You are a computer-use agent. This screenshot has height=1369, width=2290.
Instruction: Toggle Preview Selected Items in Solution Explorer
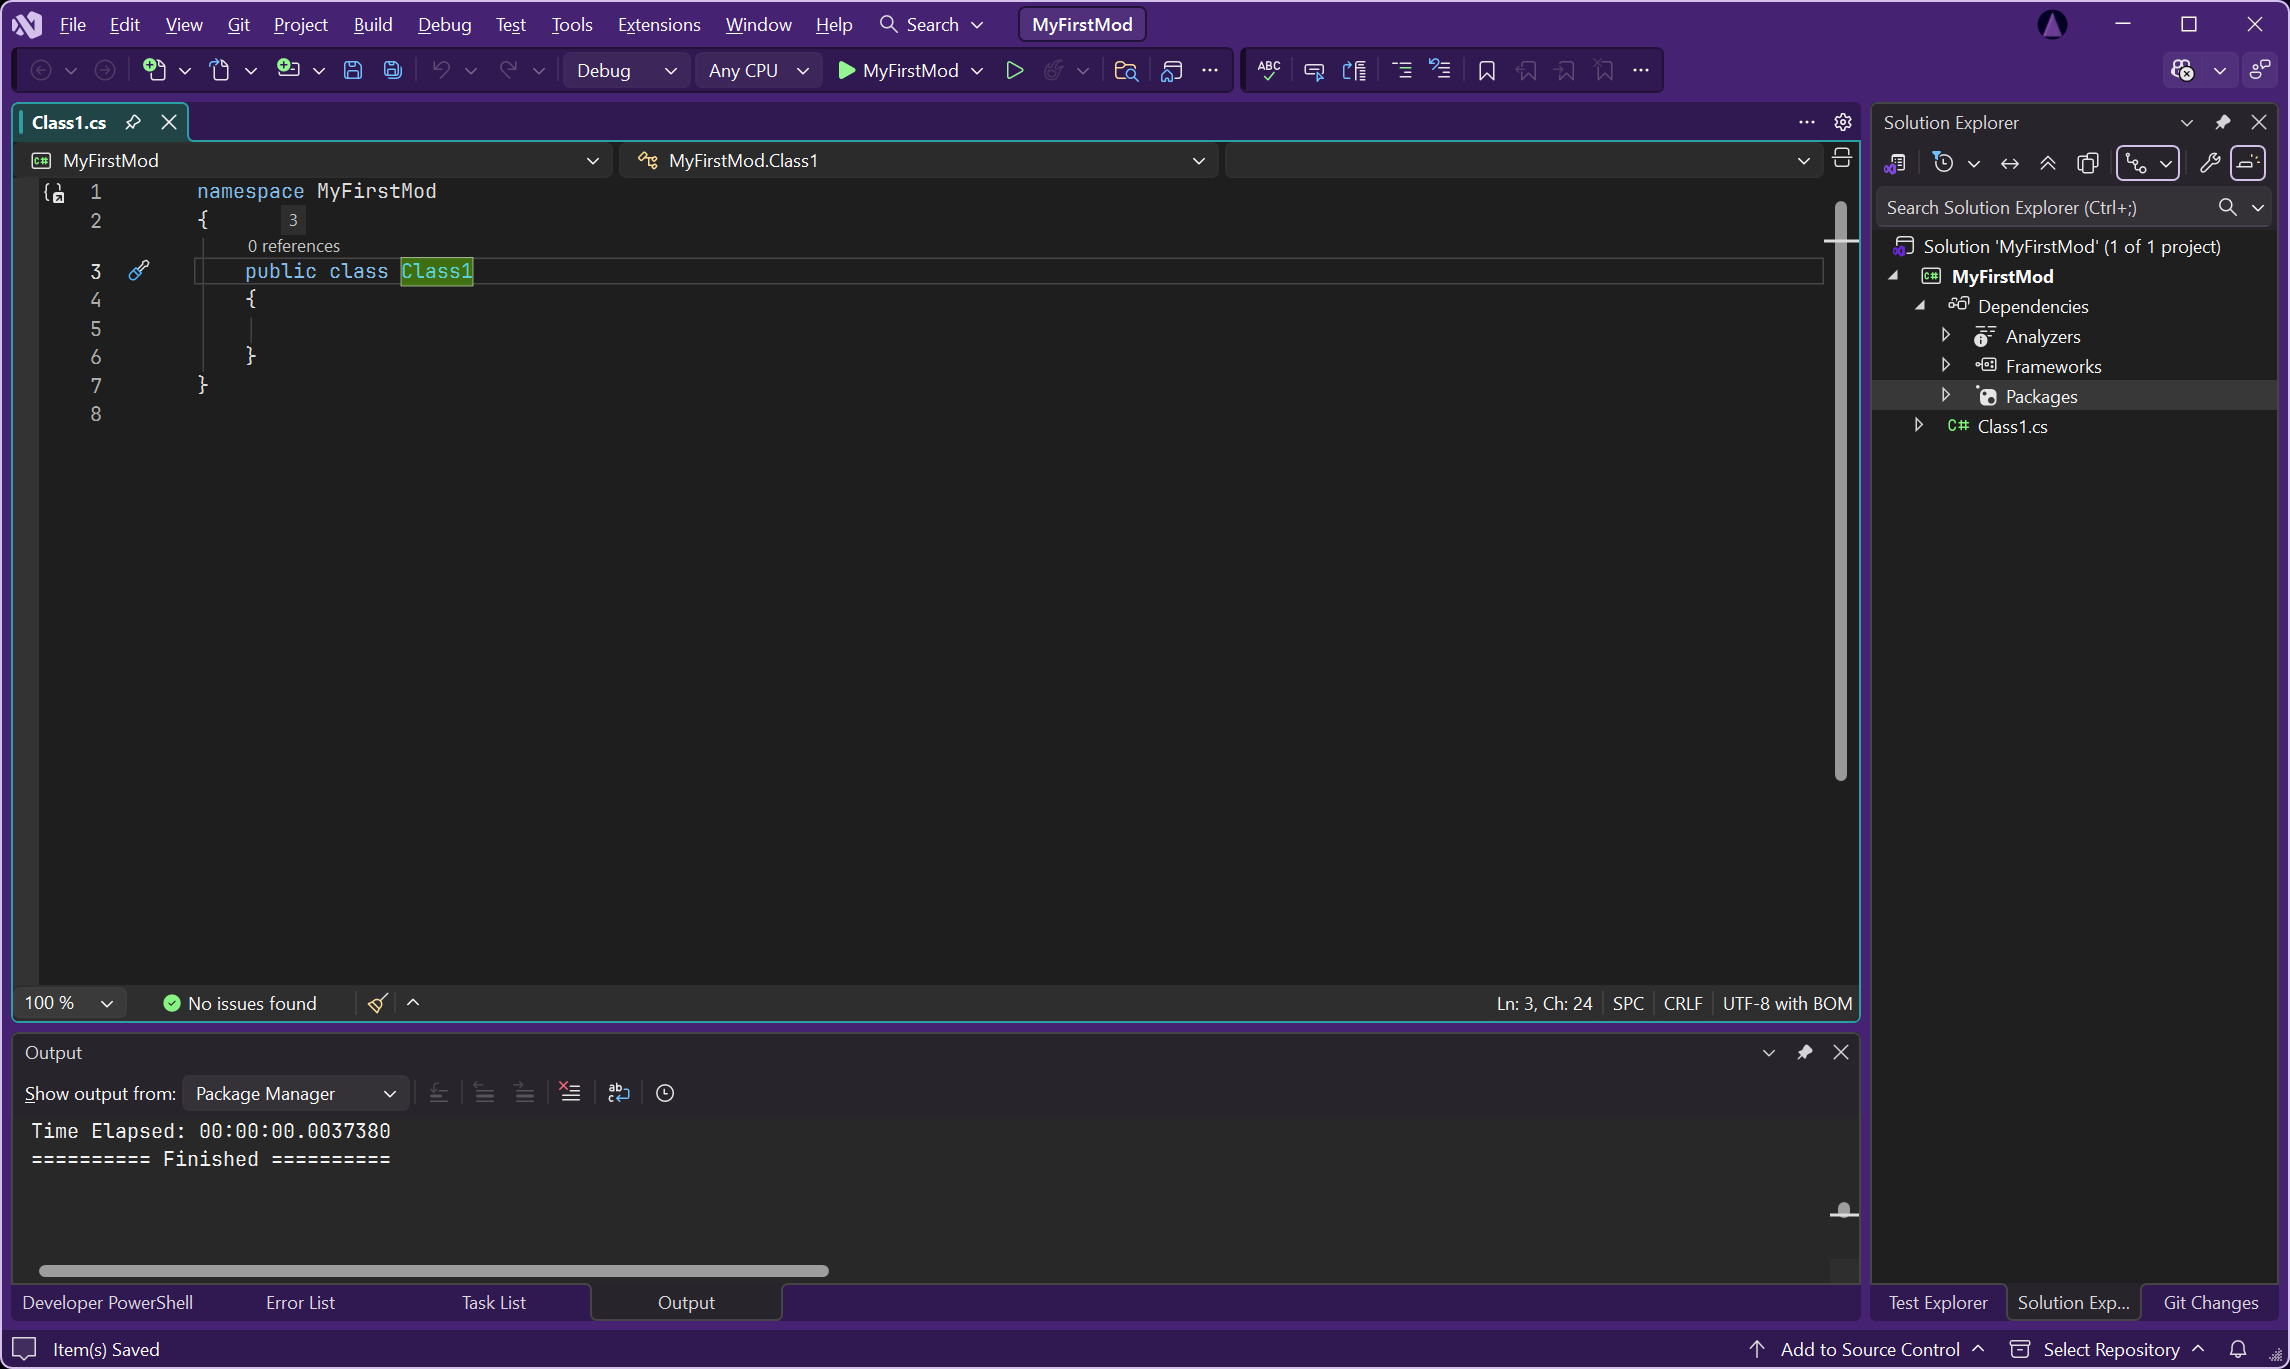tap(2248, 163)
